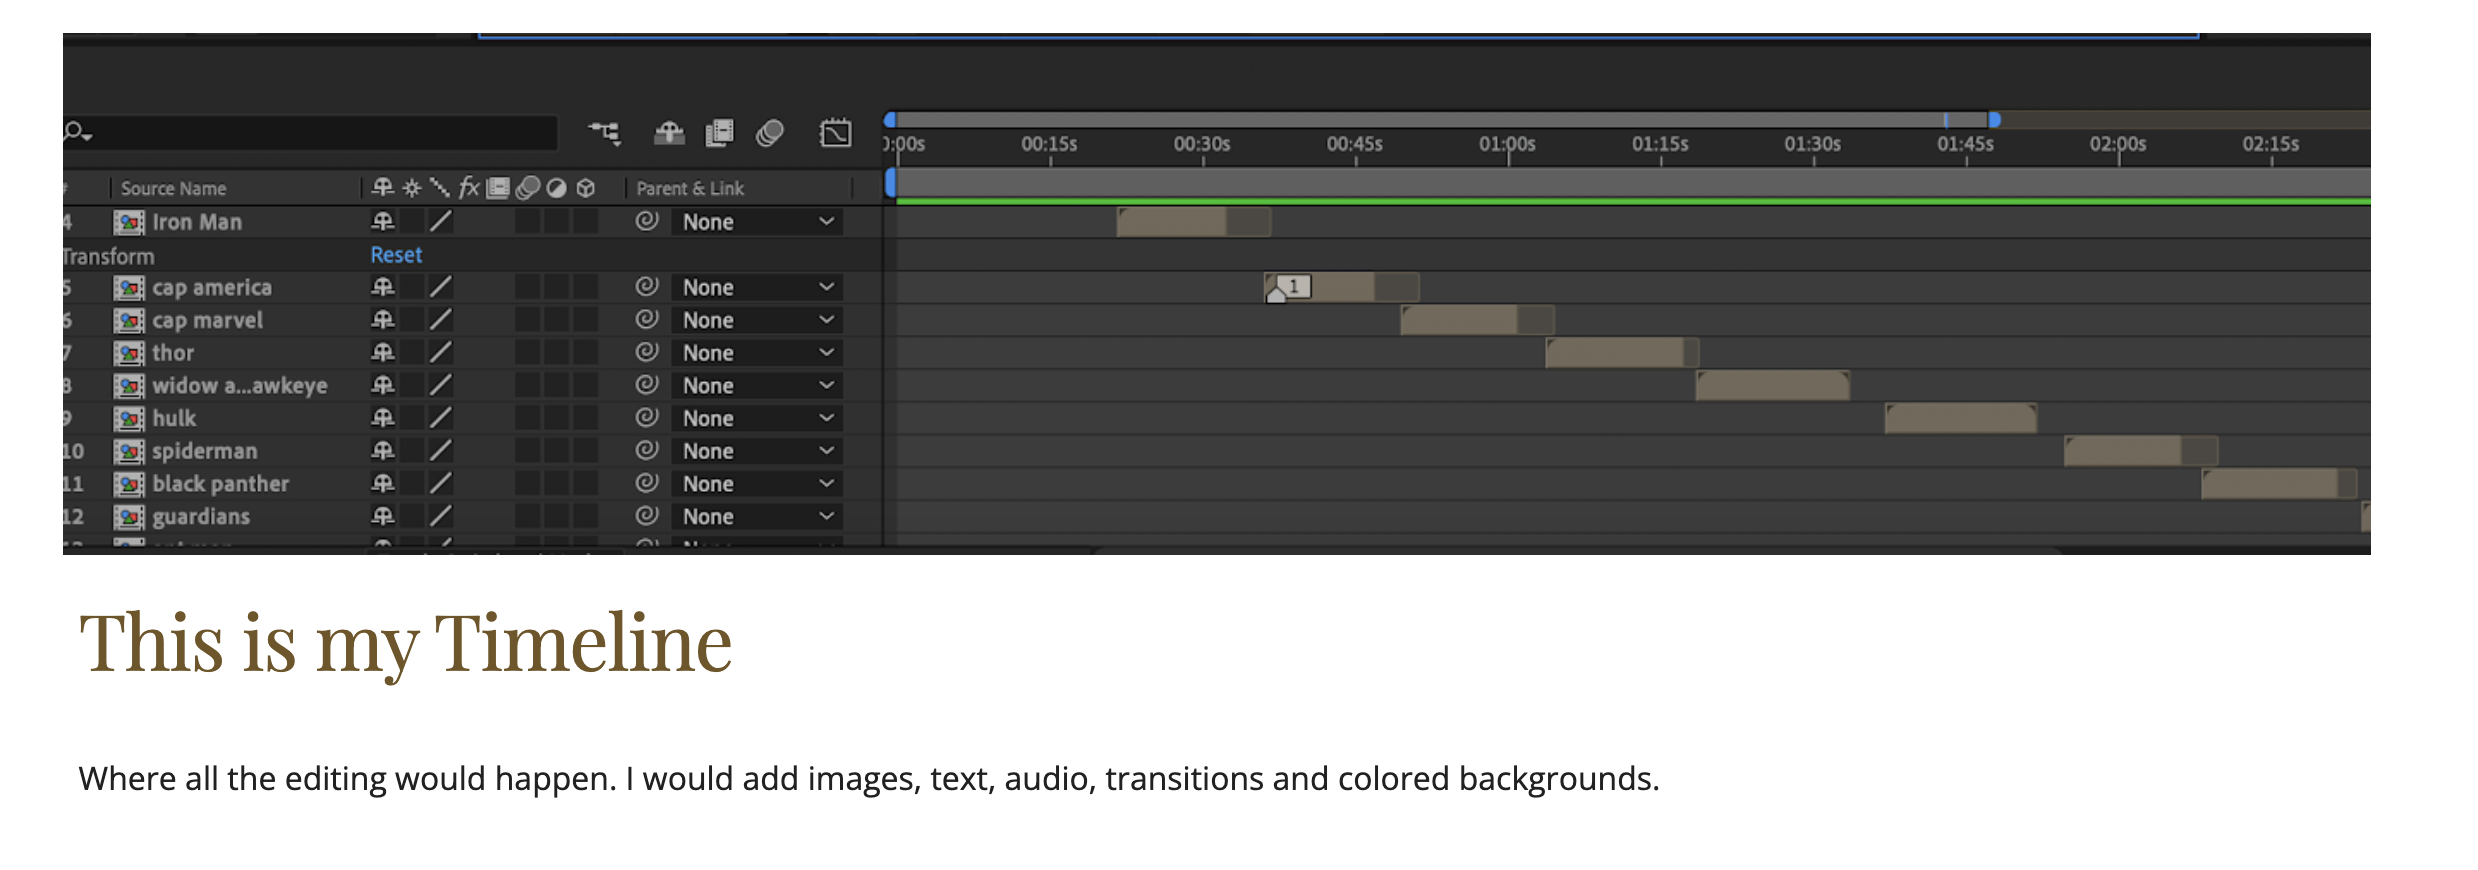2478x870 pixels.
Task: Open parent dropdown for thor layer
Action: point(757,353)
